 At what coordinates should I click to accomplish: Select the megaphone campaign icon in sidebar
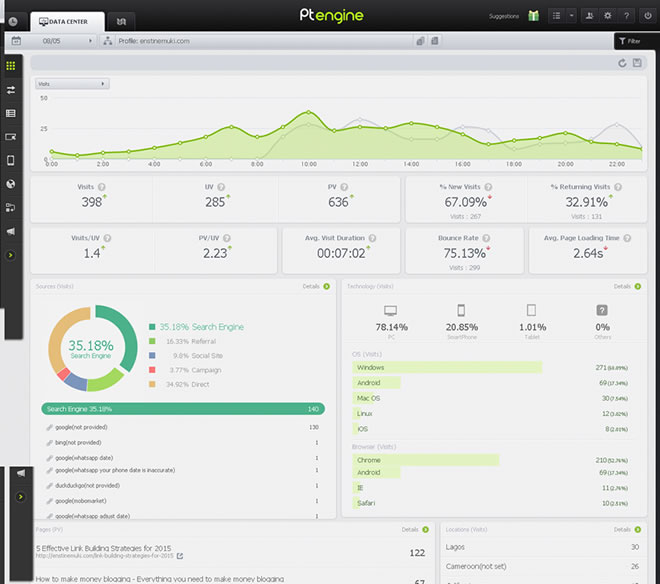(11, 231)
